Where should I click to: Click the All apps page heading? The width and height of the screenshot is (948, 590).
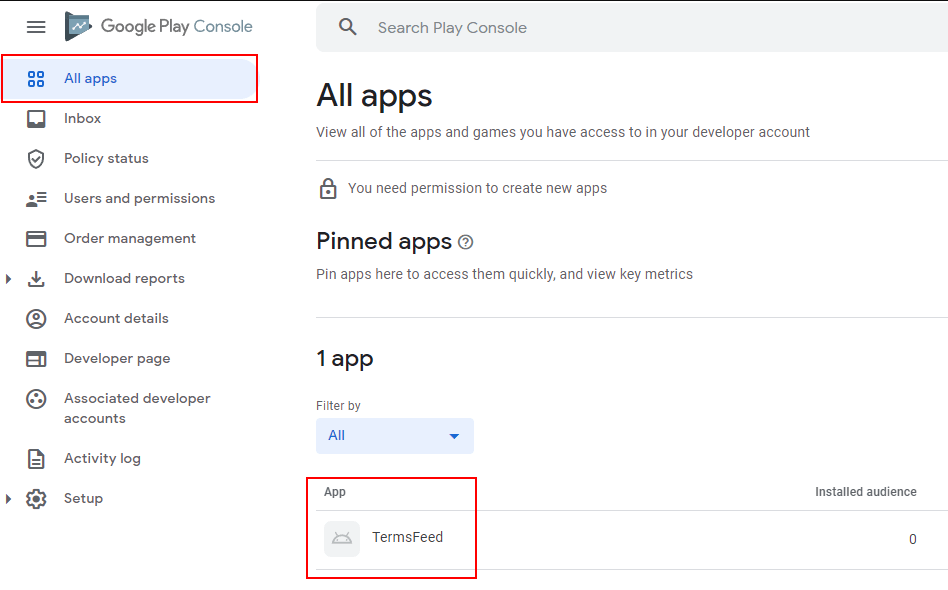click(x=374, y=96)
